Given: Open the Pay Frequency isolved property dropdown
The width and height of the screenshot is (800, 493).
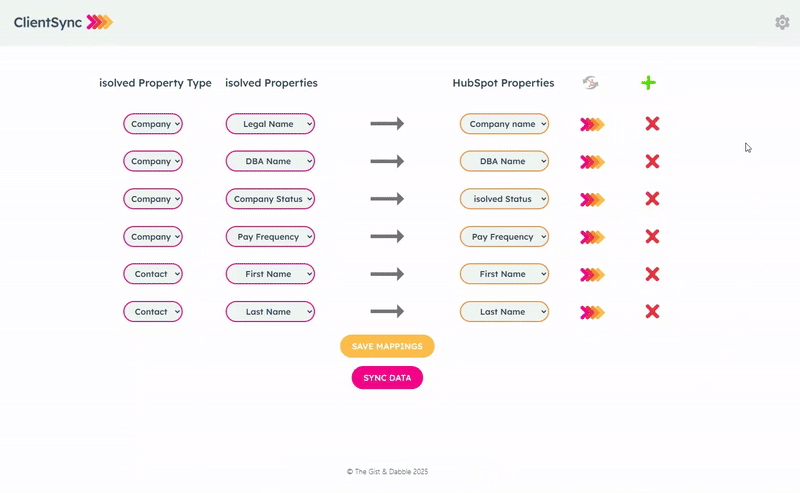Looking at the screenshot, I should point(270,237).
